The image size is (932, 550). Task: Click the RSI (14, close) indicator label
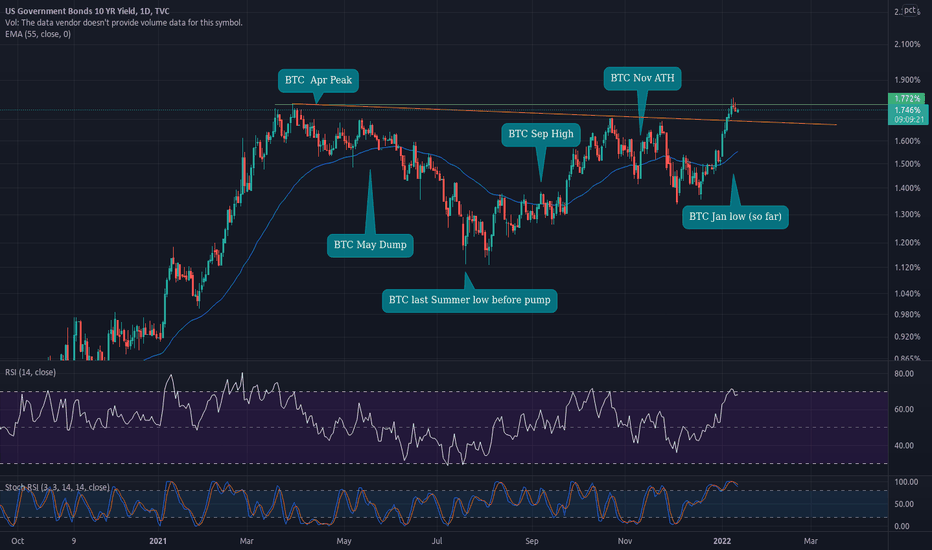[30, 372]
